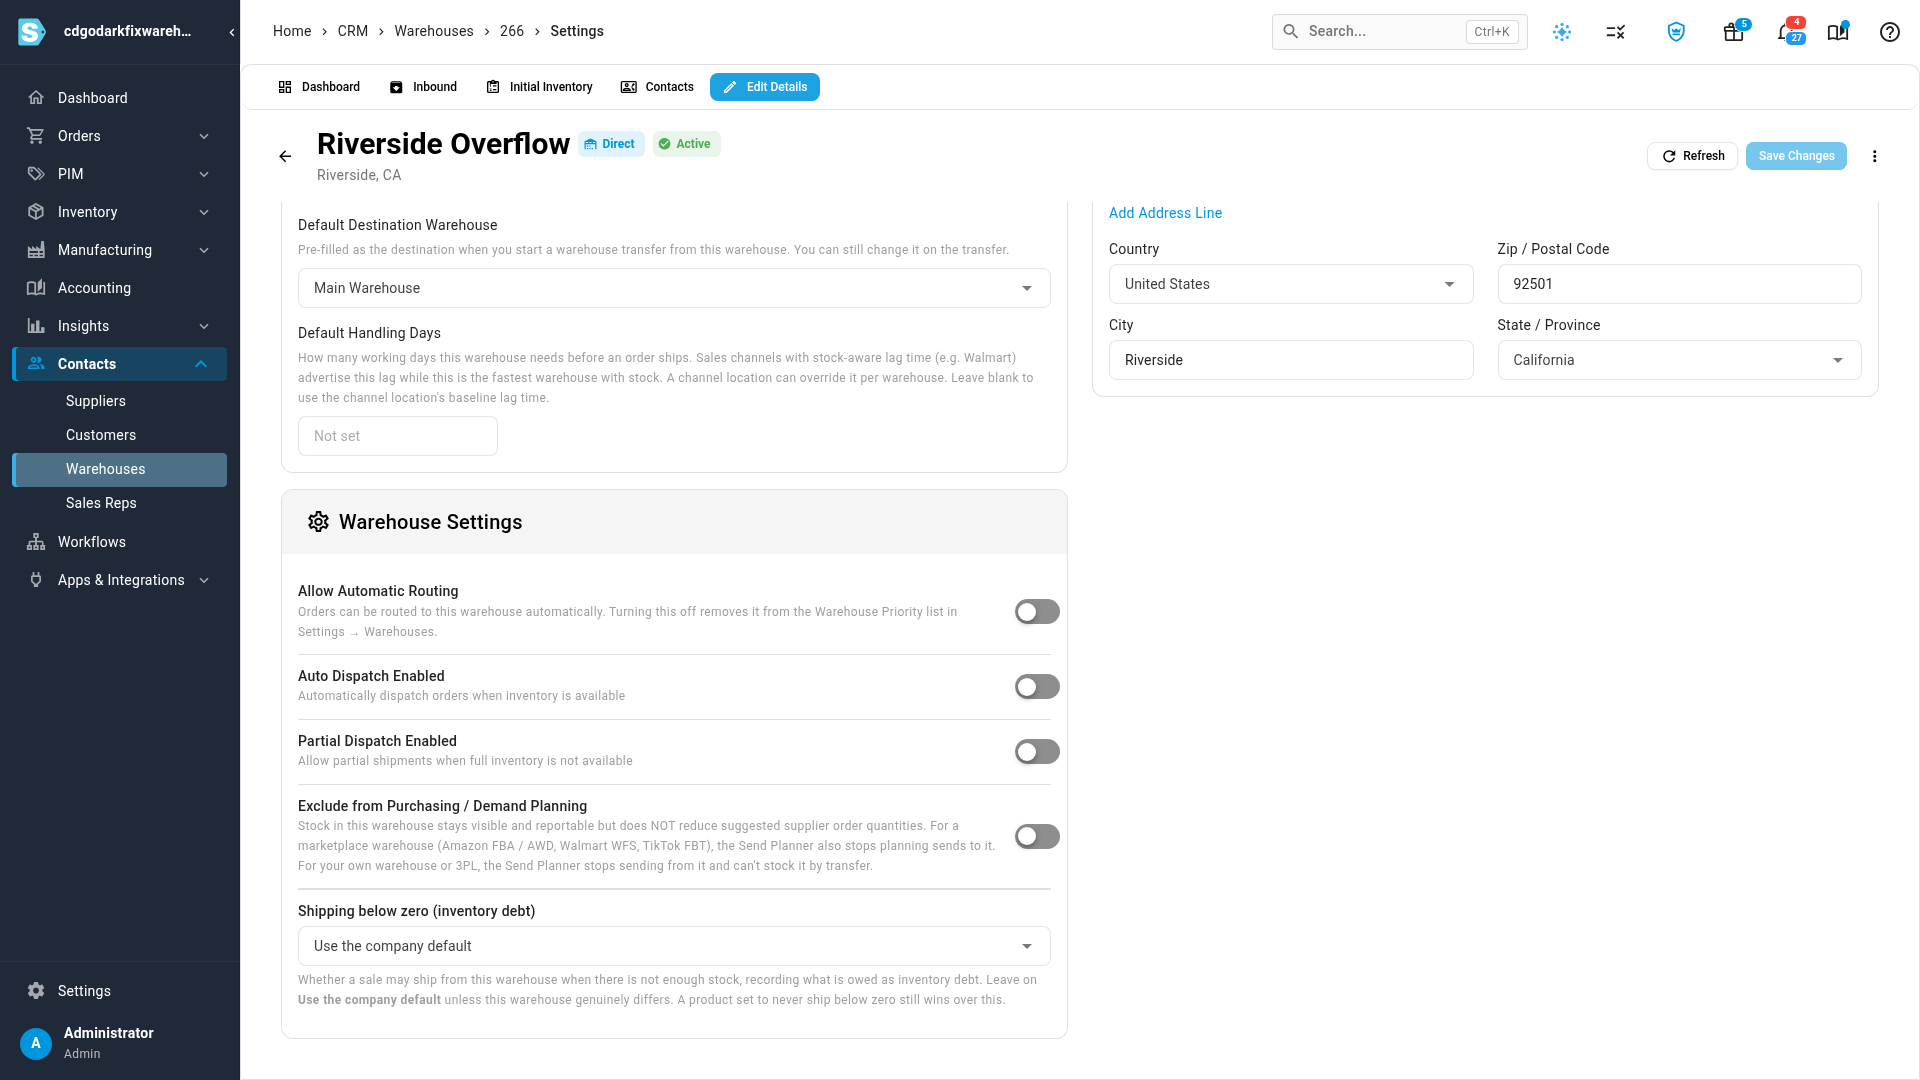Open the State / Province dropdown
The image size is (1920, 1080).
coord(1679,360)
